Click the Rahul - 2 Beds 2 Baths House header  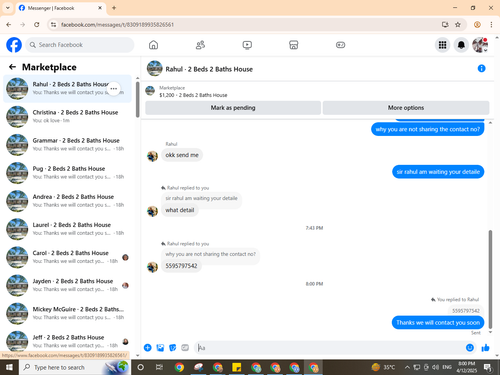pyautogui.click(x=209, y=69)
